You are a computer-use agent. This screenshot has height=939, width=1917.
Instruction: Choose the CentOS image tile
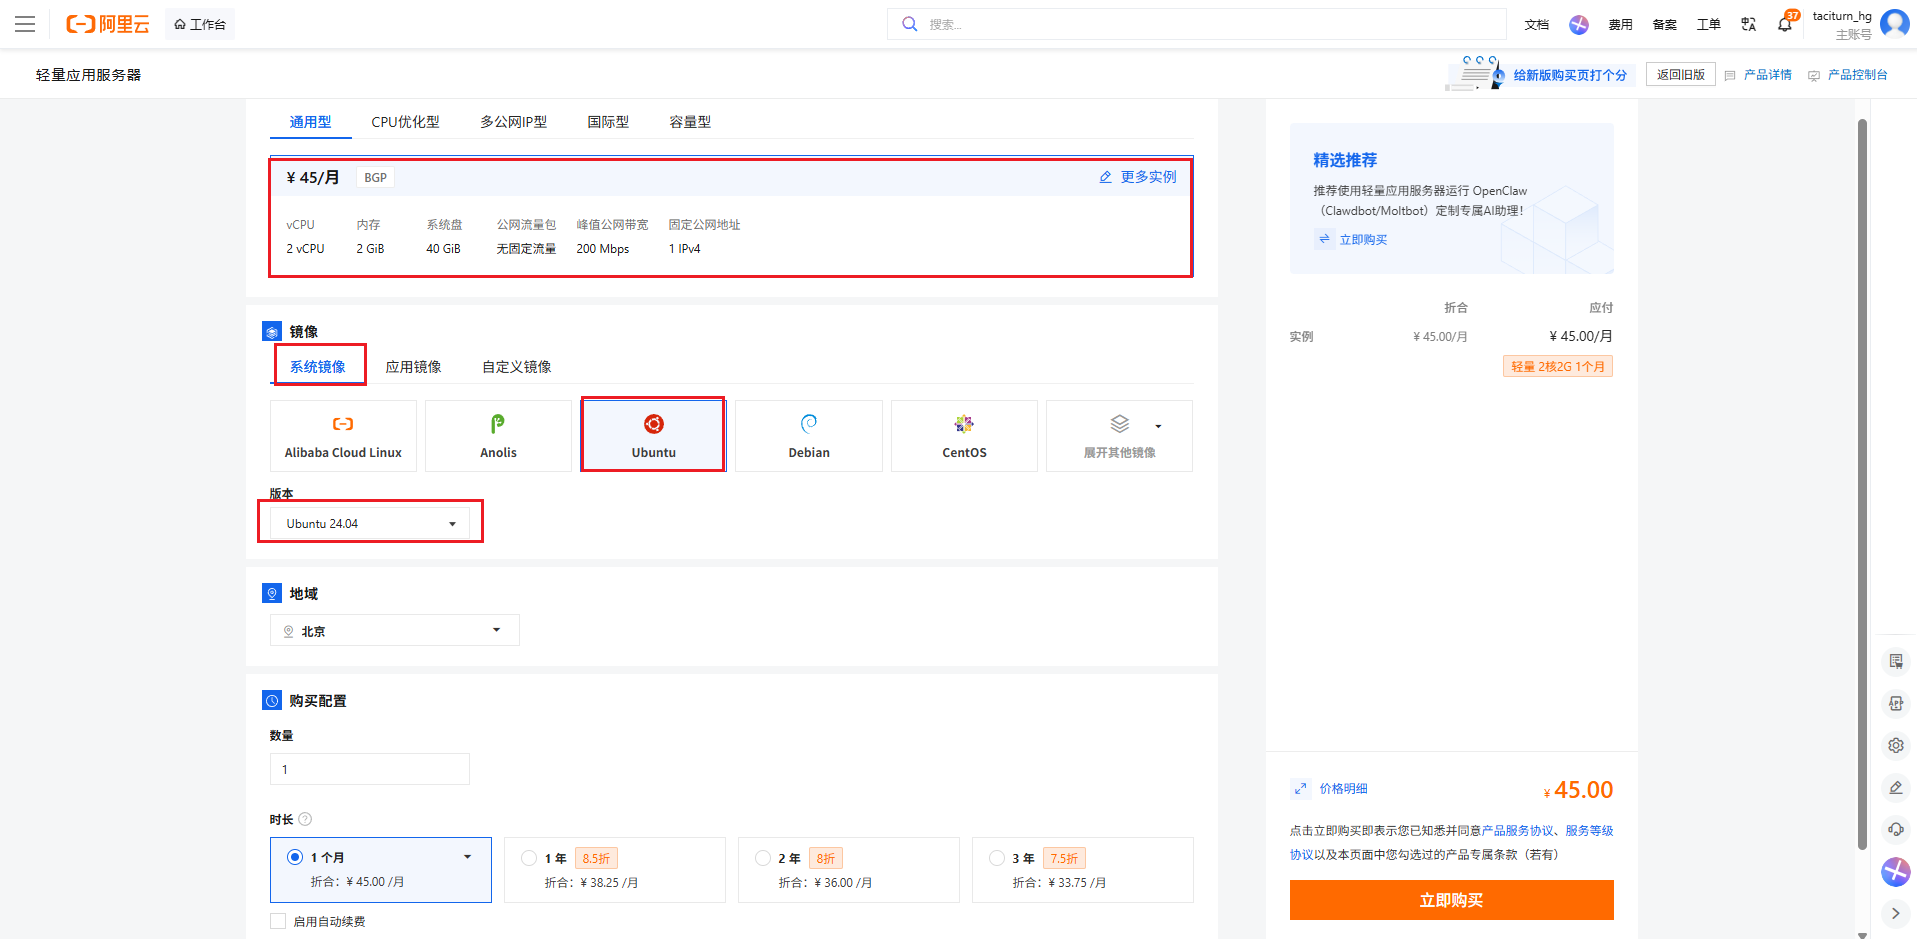click(x=963, y=436)
